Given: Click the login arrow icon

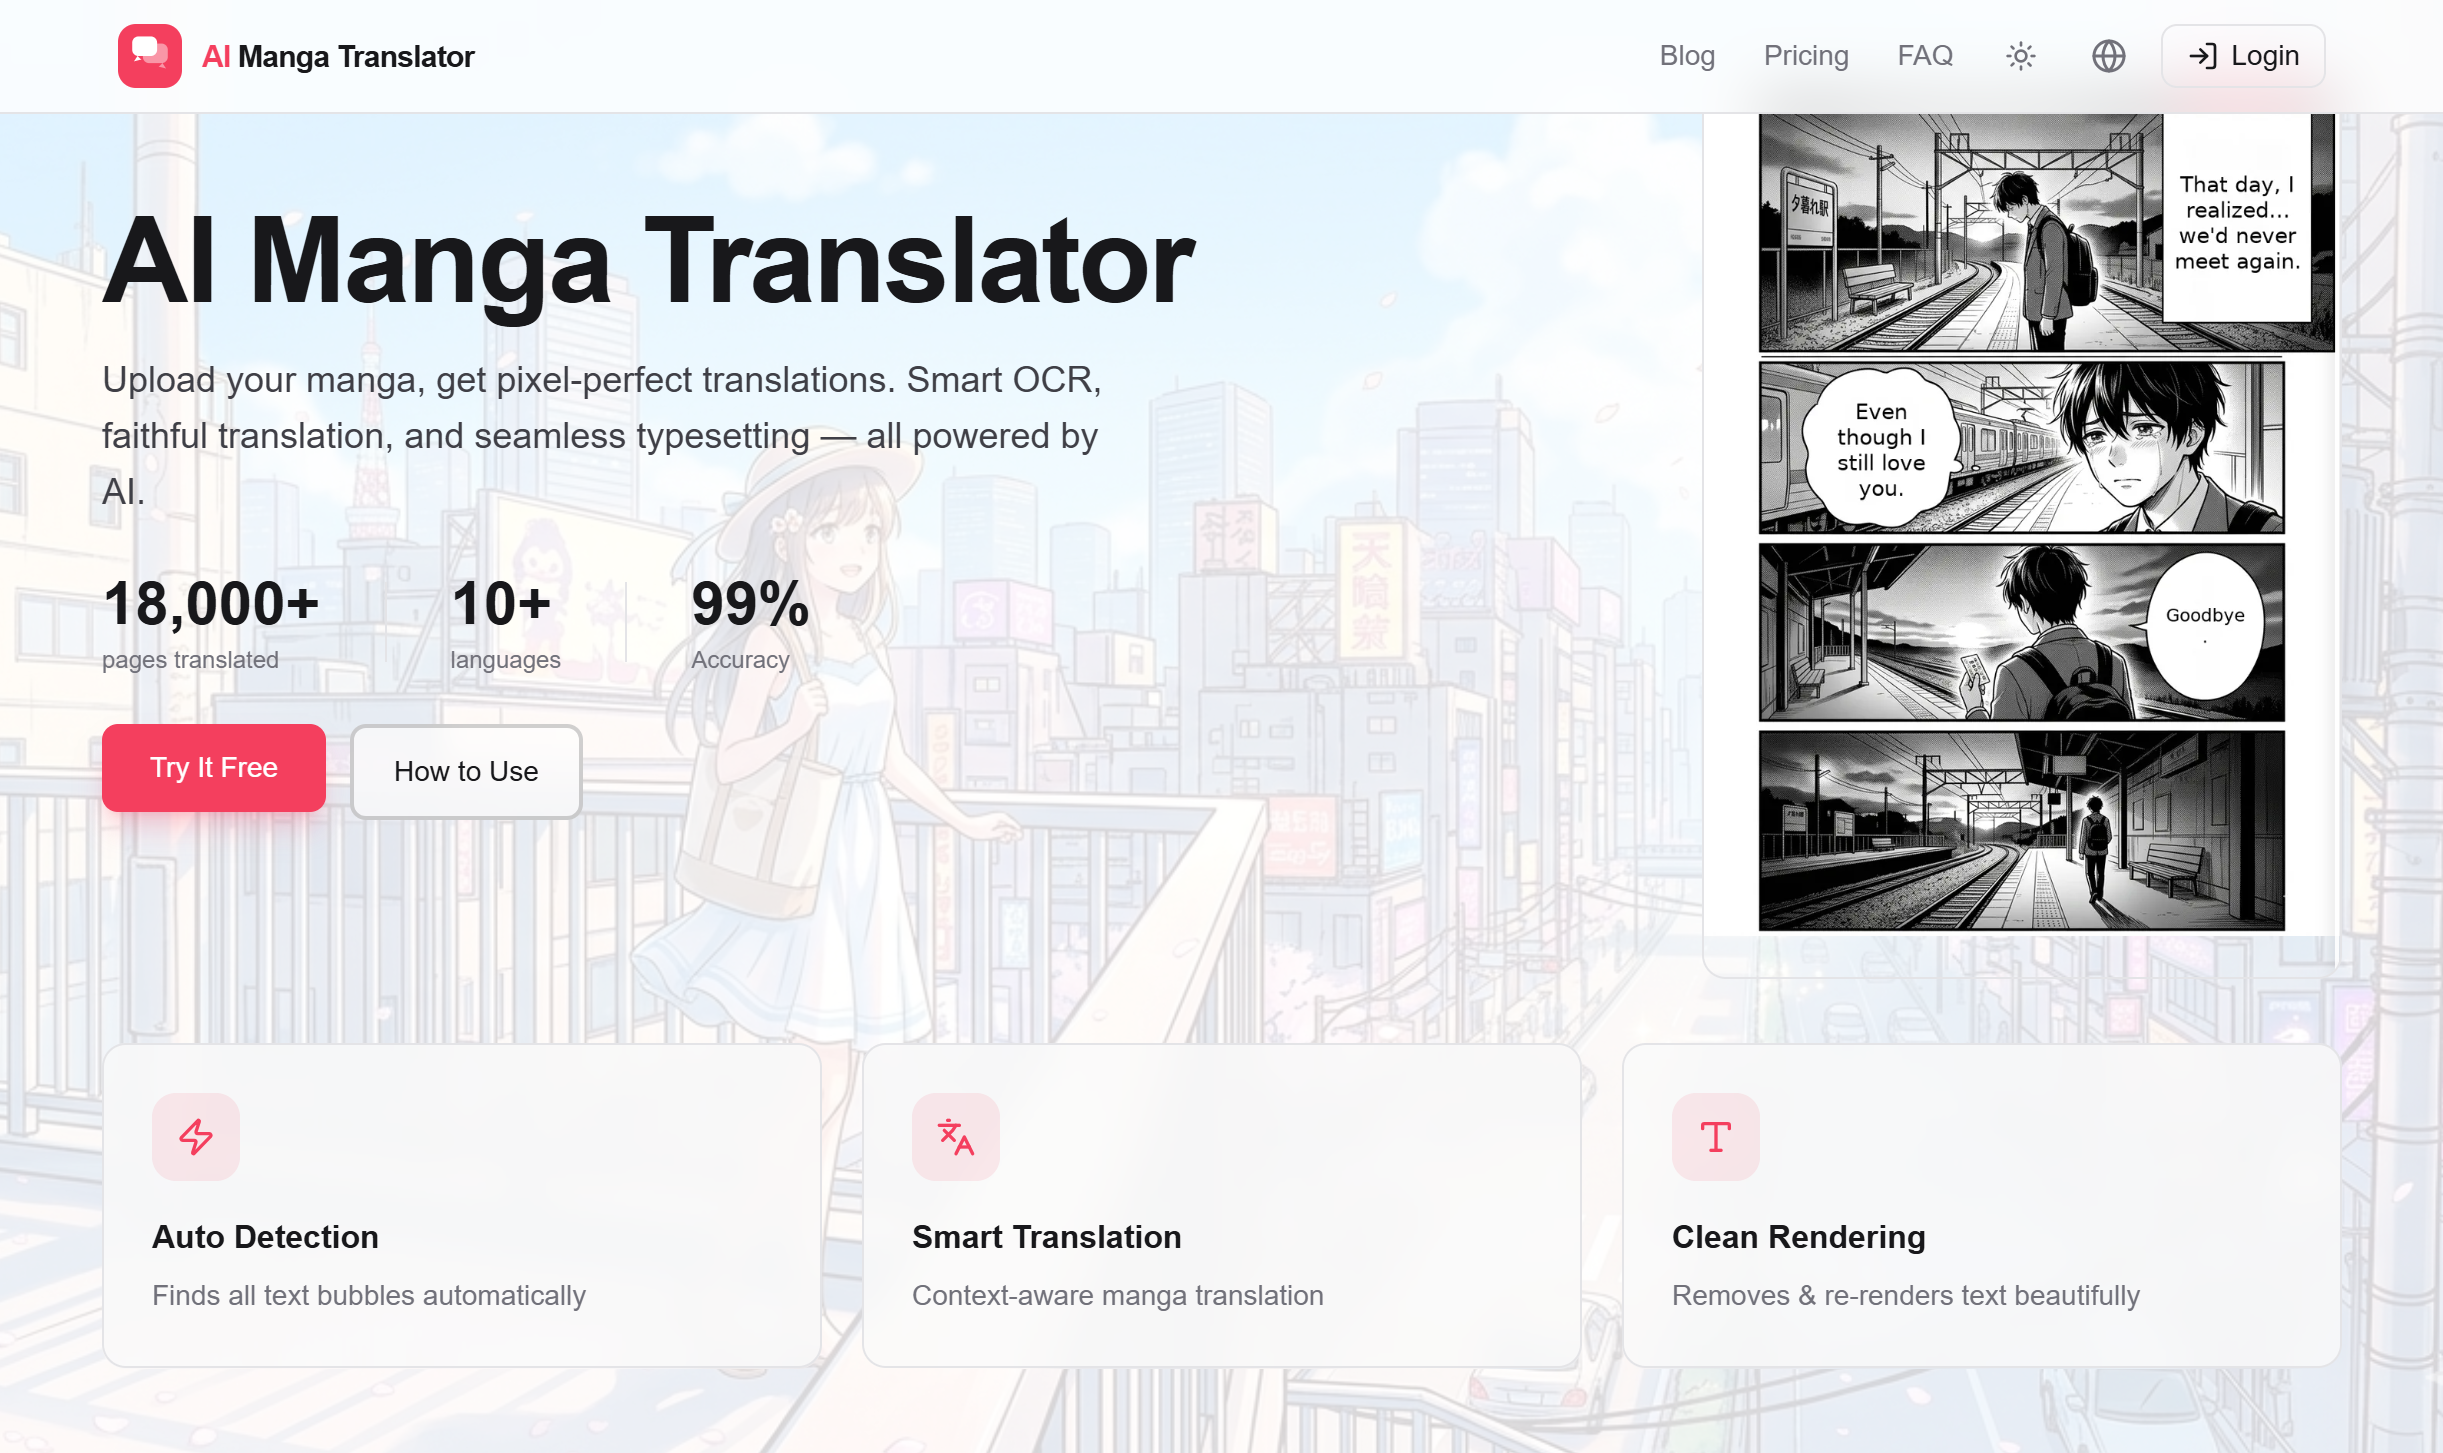Looking at the screenshot, I should [2203, 56].
